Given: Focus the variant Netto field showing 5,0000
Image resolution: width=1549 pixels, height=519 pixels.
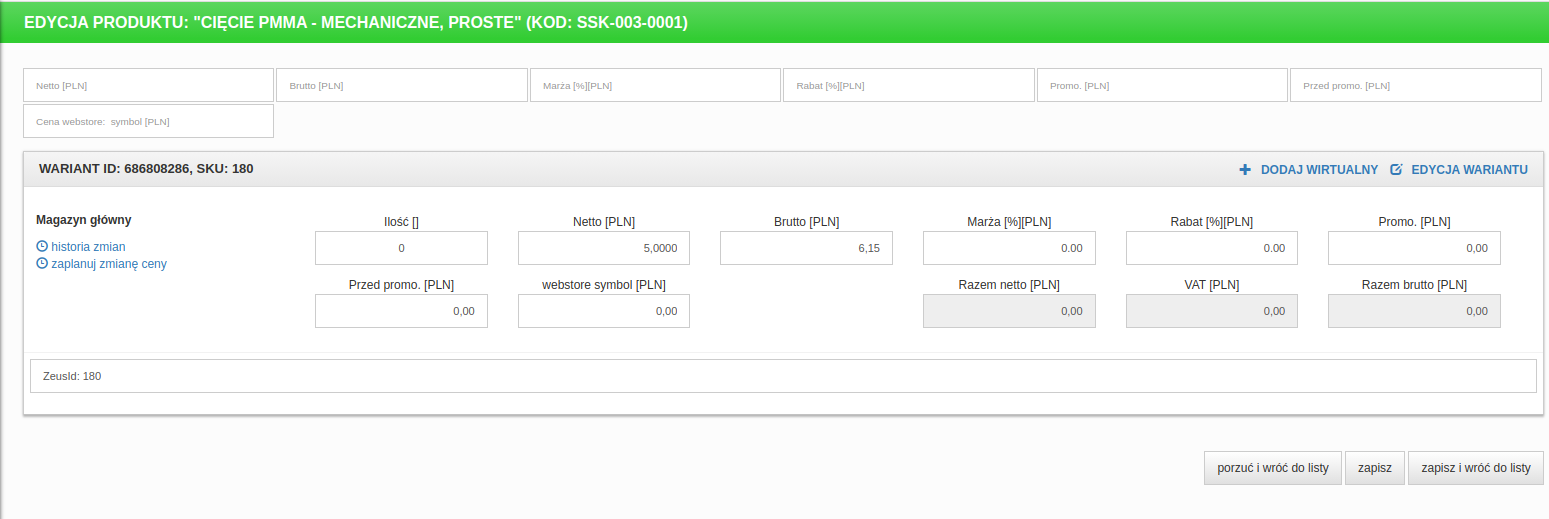Looking at the screenshot, I should point(603,248).
